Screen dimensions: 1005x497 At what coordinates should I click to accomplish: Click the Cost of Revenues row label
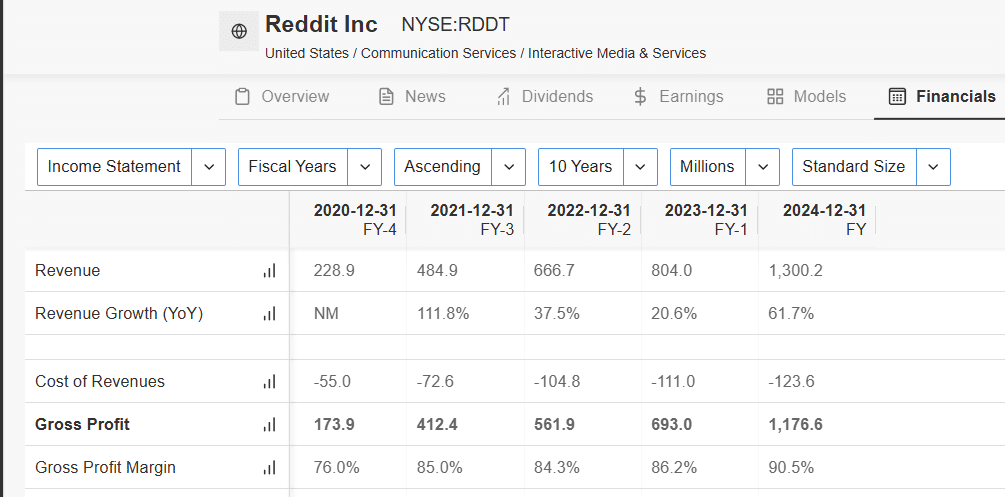(100, 382)
